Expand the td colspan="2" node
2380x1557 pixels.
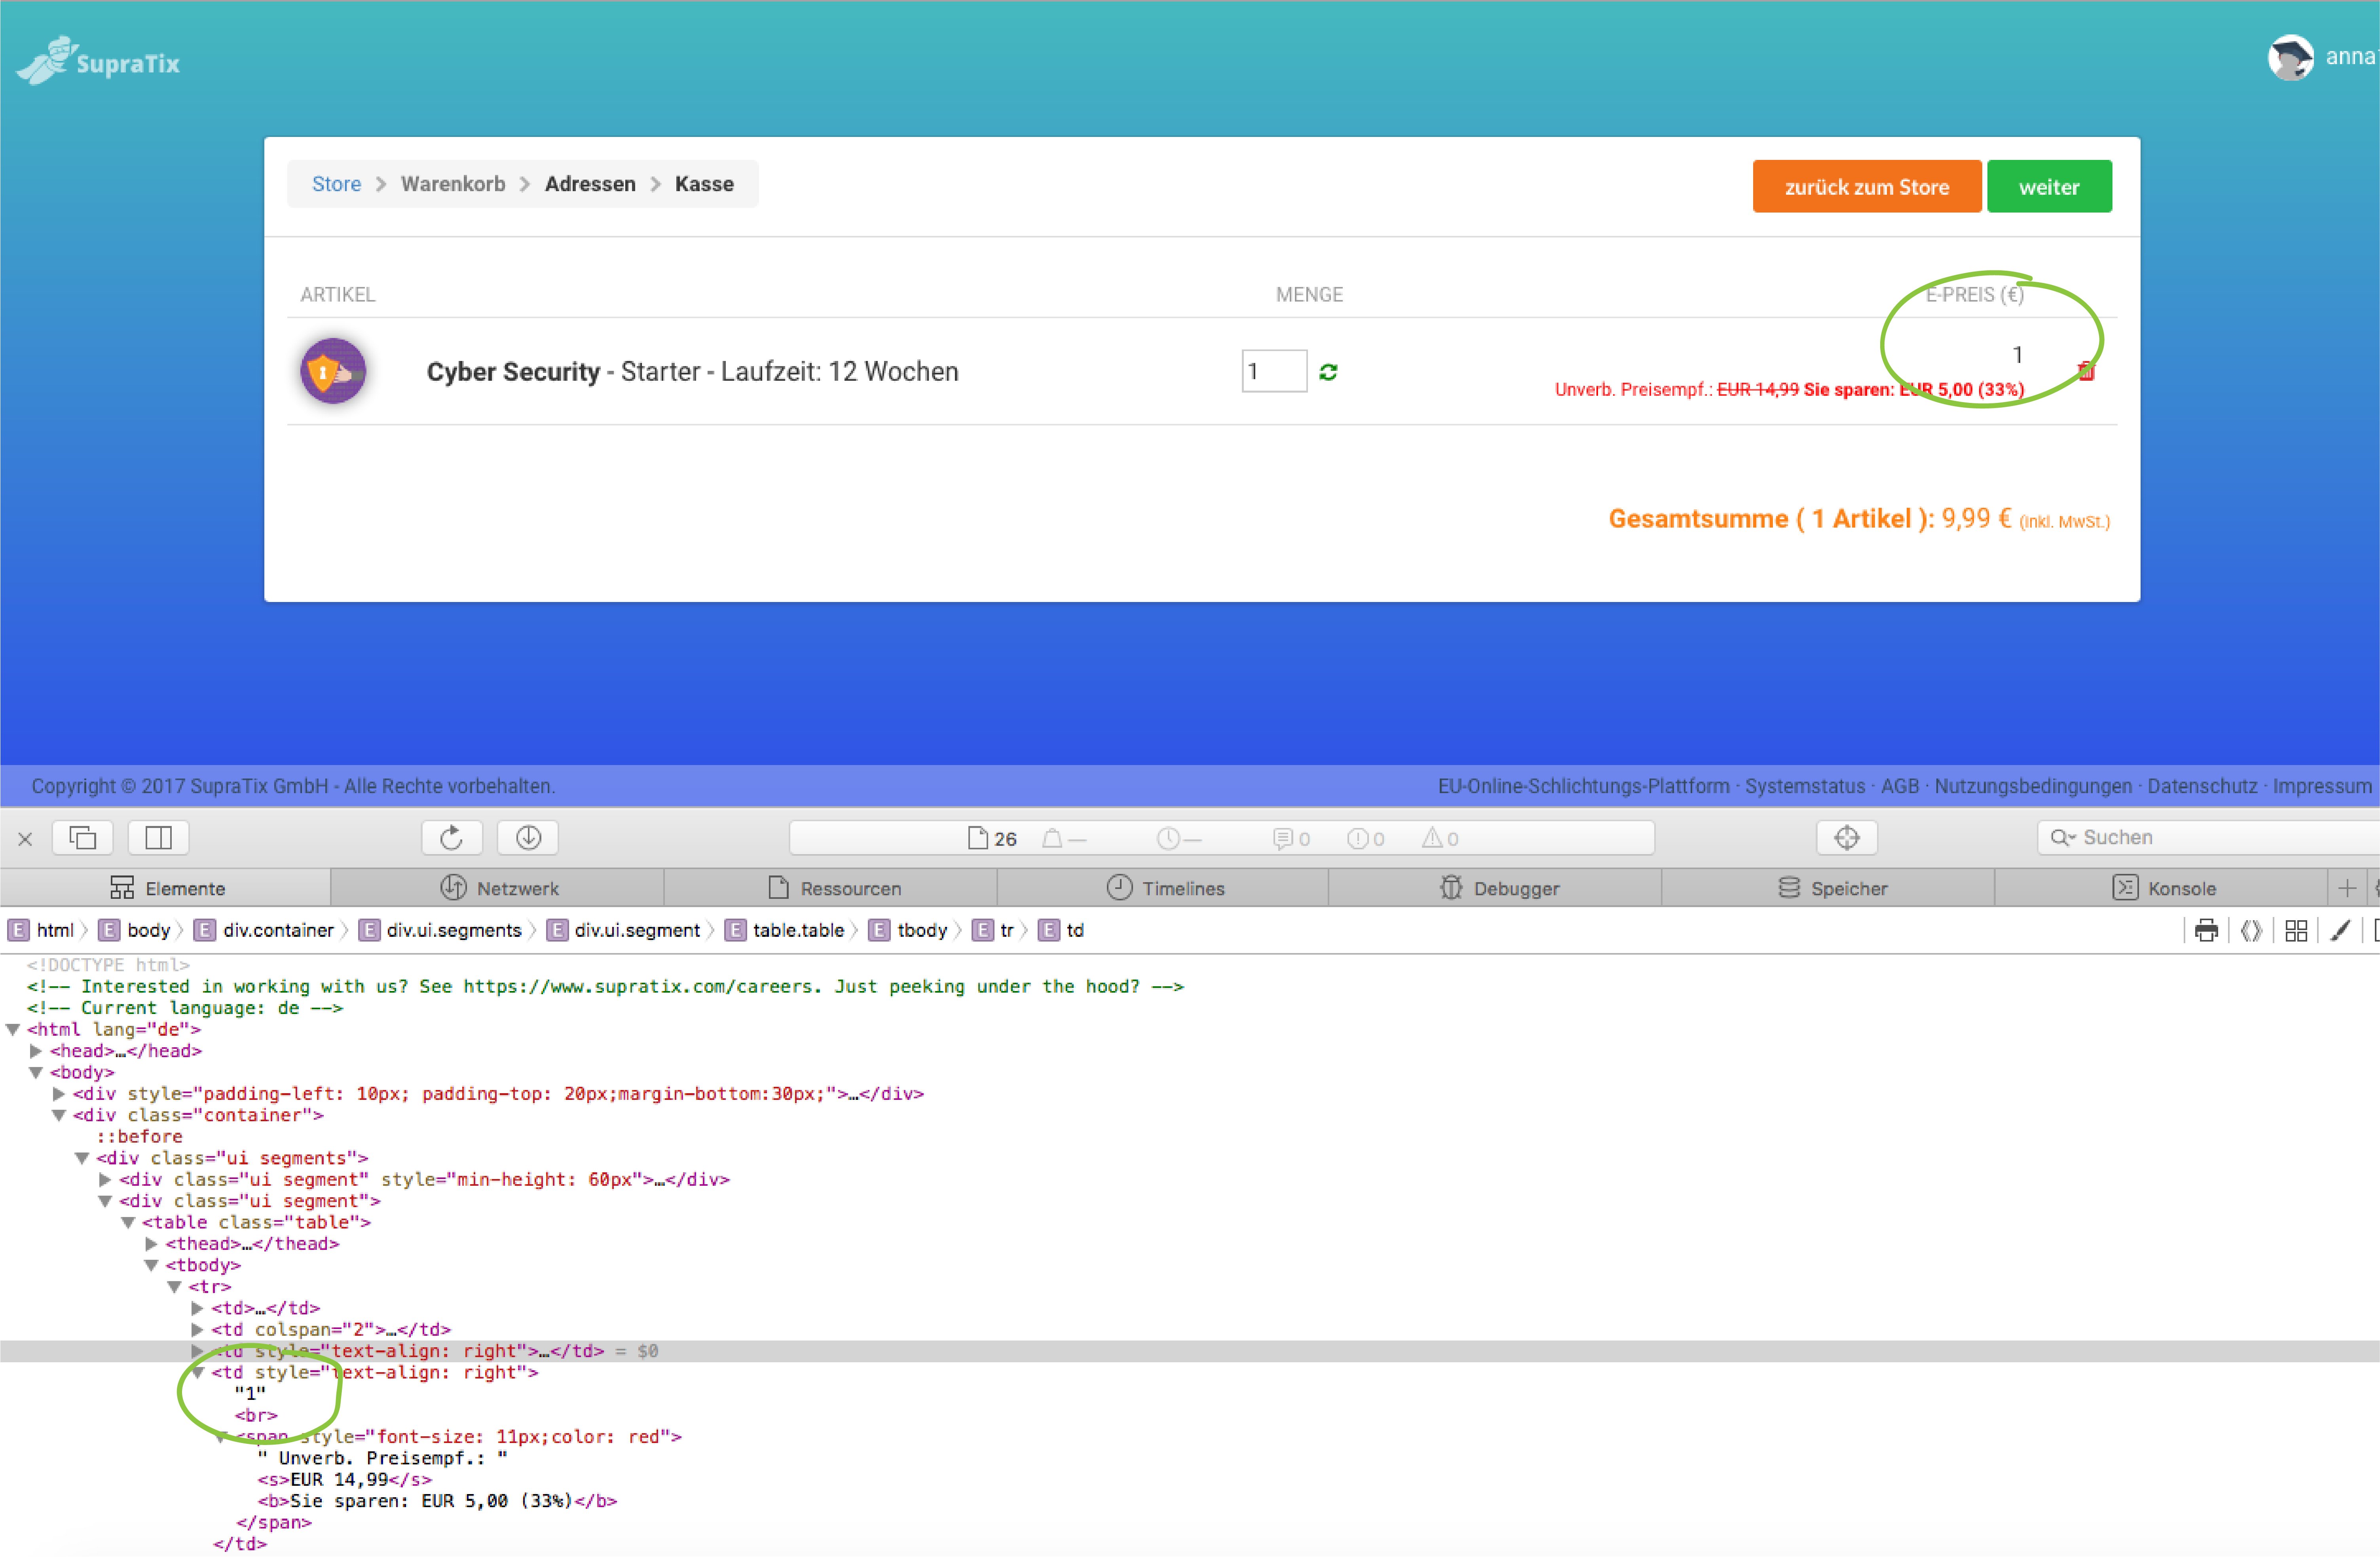pyautogui.click(x=197, y=1329)
